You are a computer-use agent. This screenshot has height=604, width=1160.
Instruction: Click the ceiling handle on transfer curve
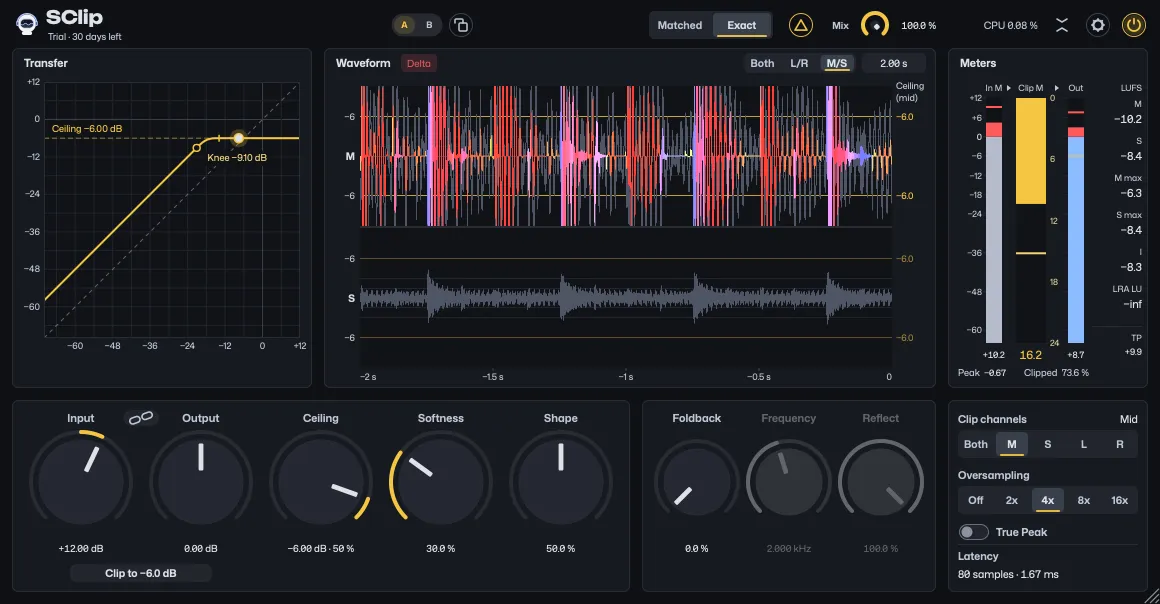pos(238,138)
